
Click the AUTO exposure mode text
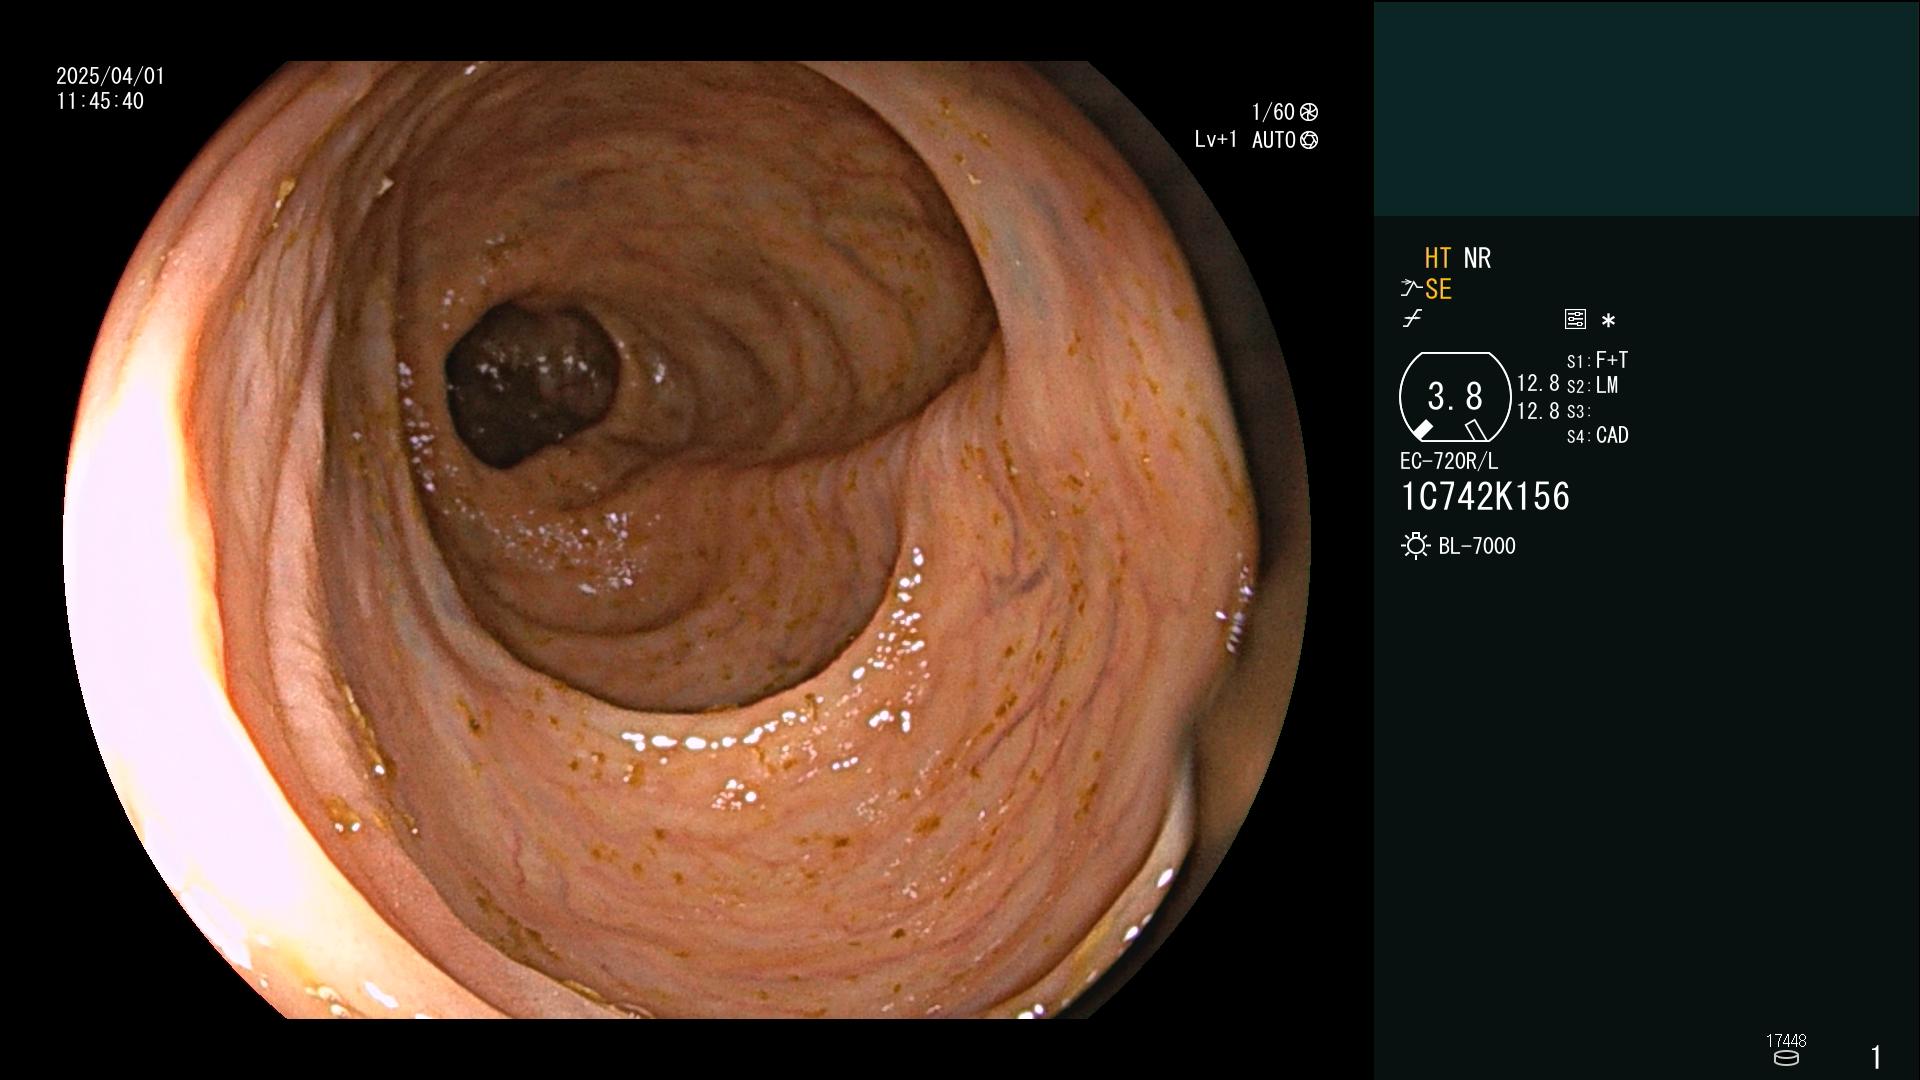click(1274, 140)
